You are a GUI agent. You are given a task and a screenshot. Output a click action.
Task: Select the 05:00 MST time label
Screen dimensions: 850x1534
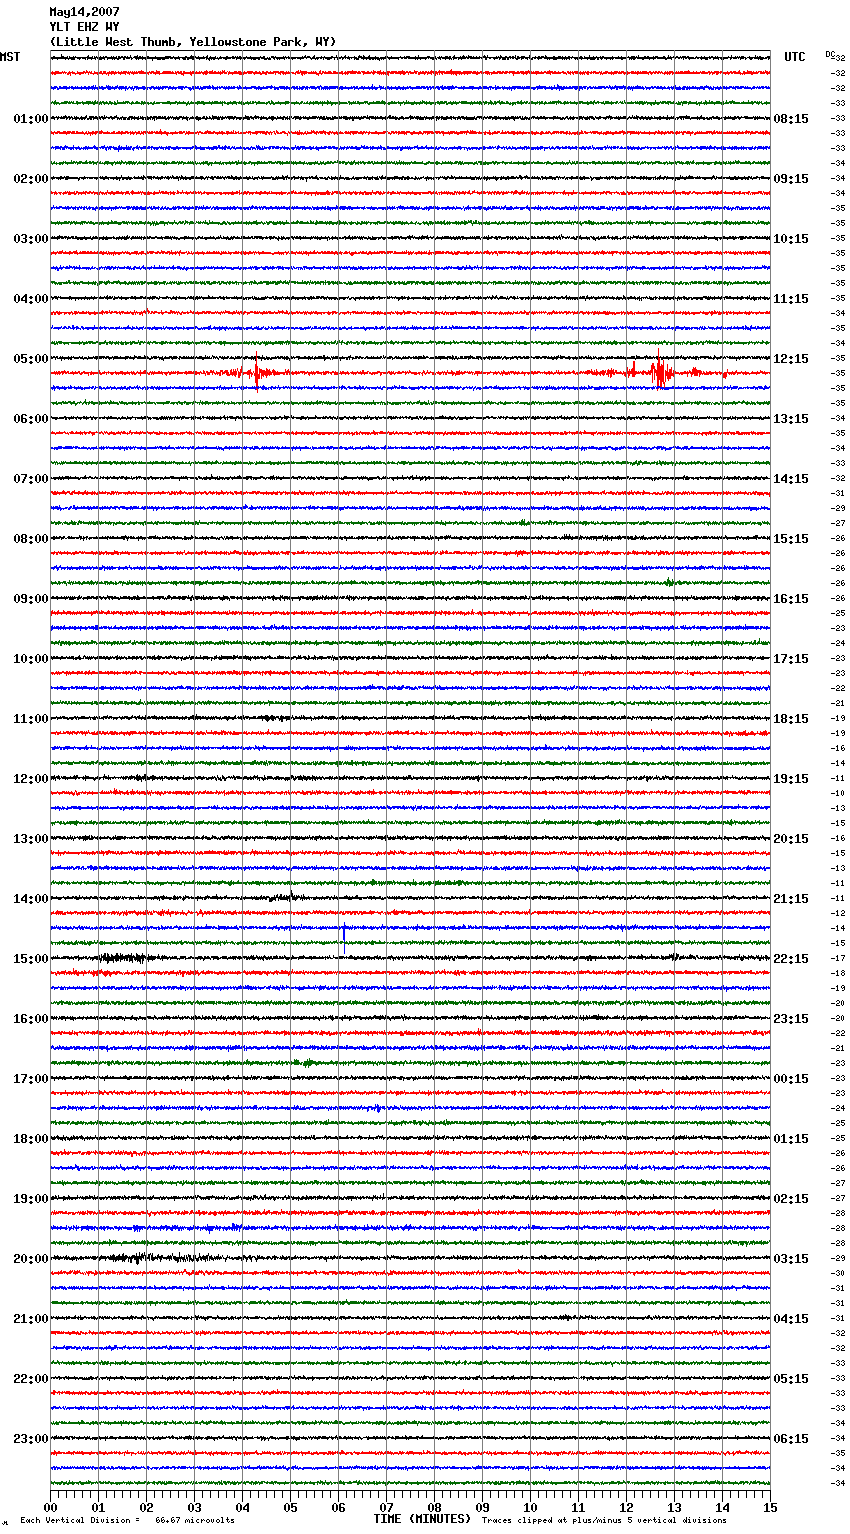click(31, 359)
